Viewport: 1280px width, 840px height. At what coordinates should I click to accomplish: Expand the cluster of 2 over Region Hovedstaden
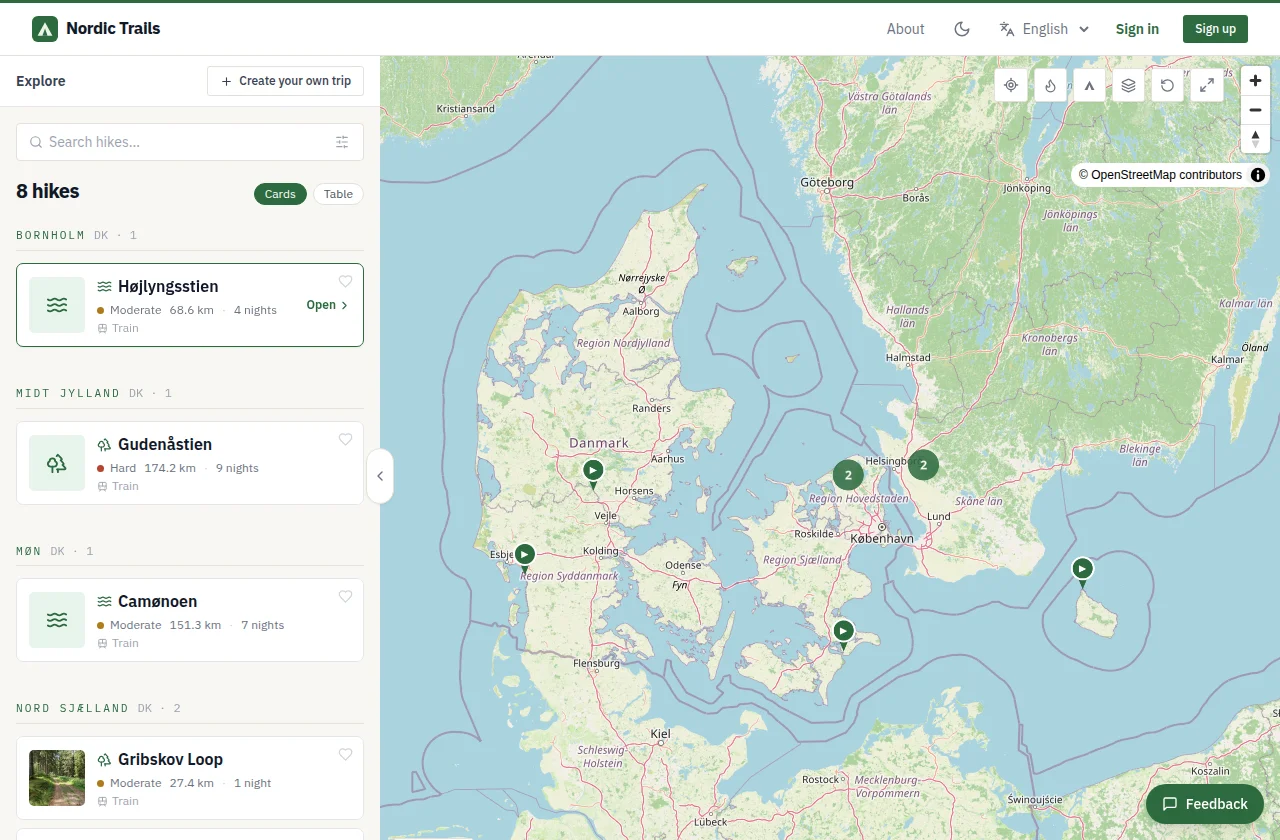848,474
